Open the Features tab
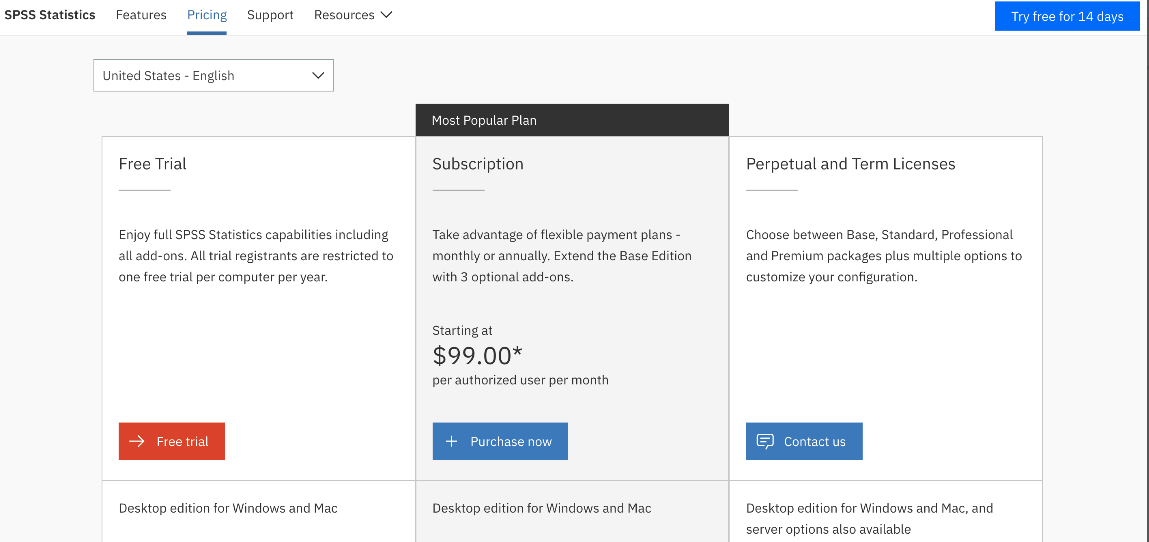Image resolution: width=1149 pixels, height=542 pixels. (x=141, y=15)
